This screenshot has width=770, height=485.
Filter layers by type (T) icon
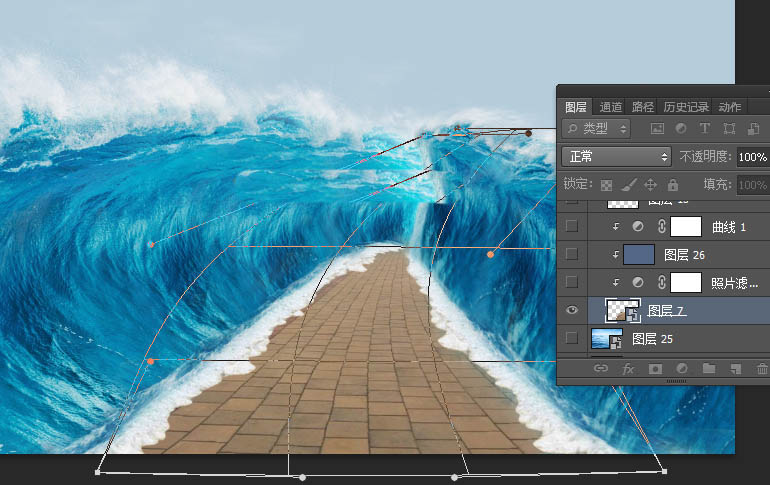coord(705,129)
